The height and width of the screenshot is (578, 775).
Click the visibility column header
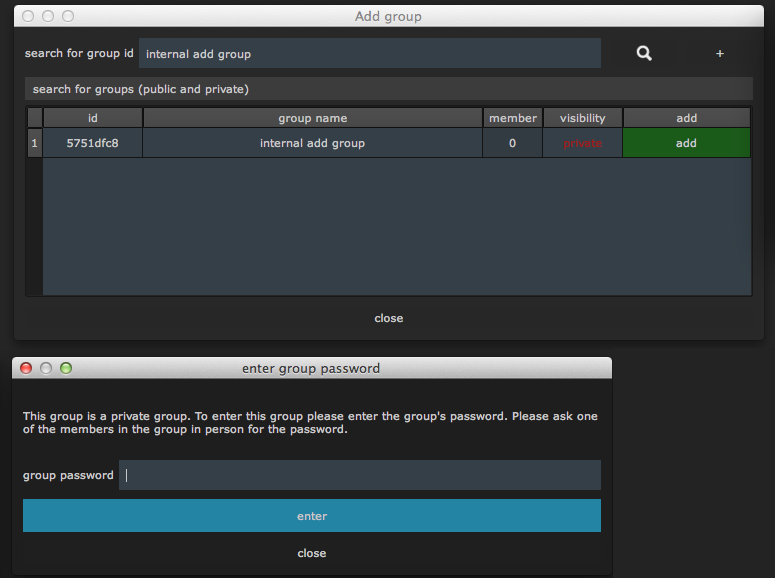coord(582,118)
